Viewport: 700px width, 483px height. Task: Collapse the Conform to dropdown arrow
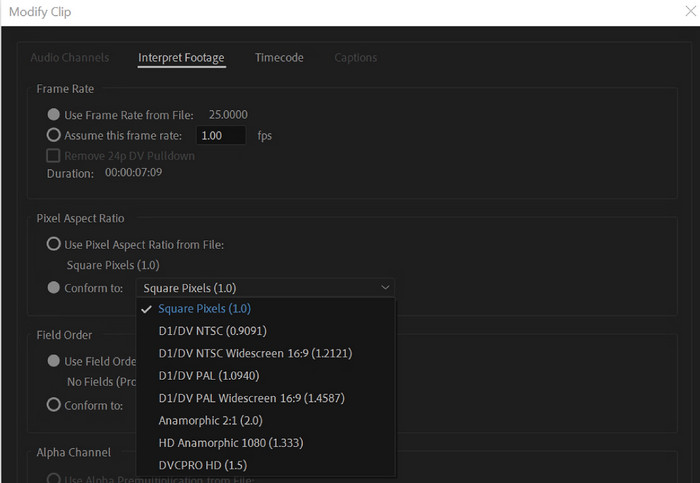click(x=386, y=288)
